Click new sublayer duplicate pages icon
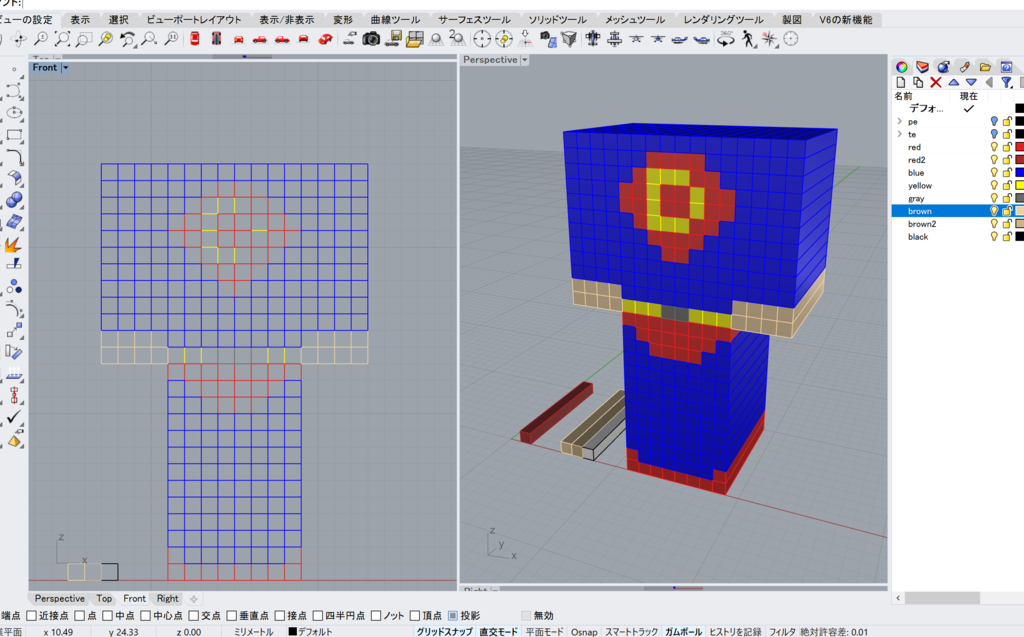The image size is (1024, 637). 918,82
